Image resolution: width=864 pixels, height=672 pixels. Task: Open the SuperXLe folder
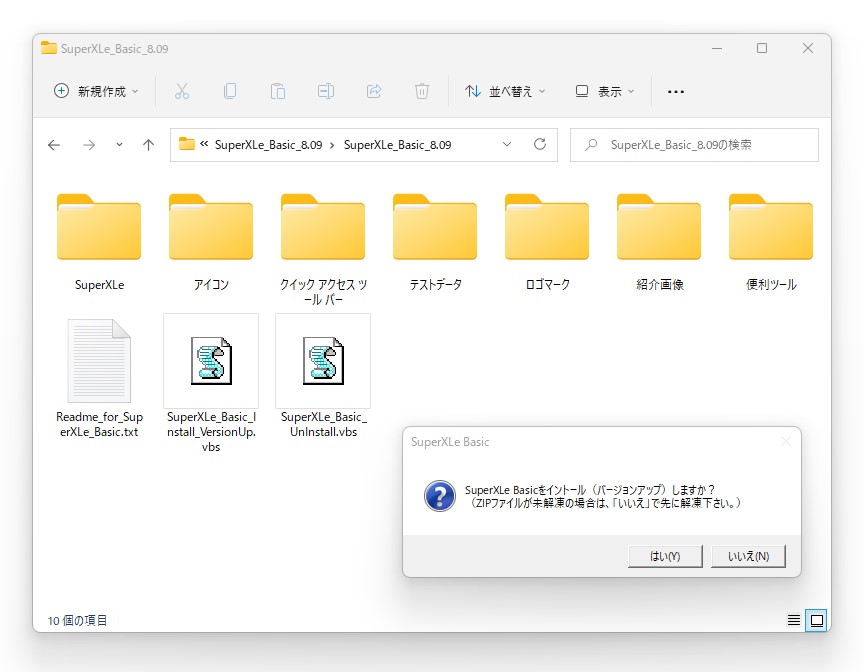tap(98, 230)
